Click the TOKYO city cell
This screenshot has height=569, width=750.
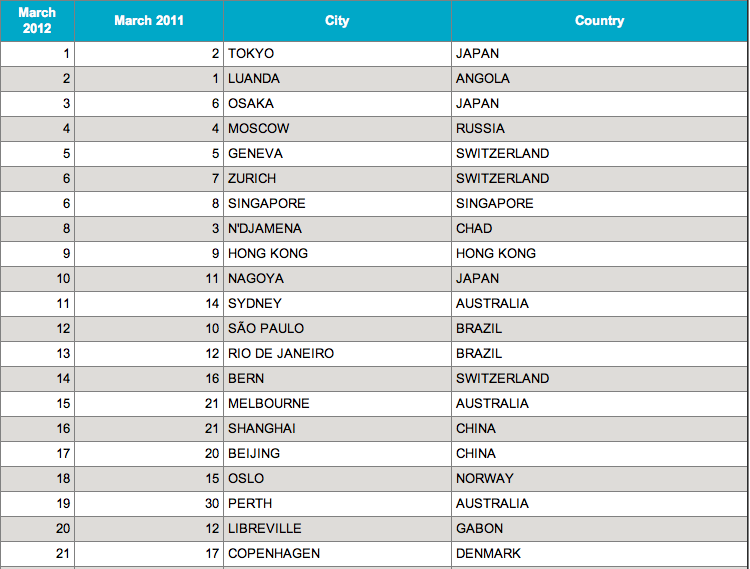click(x=337, y=54)
